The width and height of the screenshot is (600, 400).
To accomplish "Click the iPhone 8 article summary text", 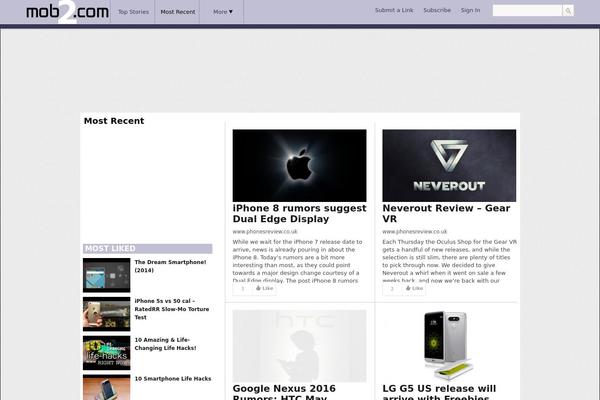I will click(297, 261).
